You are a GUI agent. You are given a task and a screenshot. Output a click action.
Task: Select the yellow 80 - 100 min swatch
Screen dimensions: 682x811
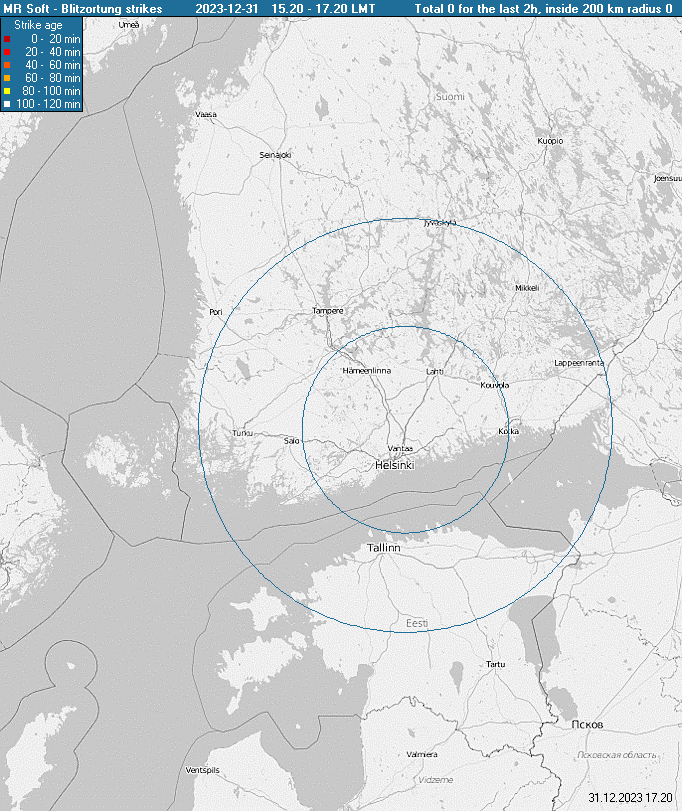click(7, 90)
